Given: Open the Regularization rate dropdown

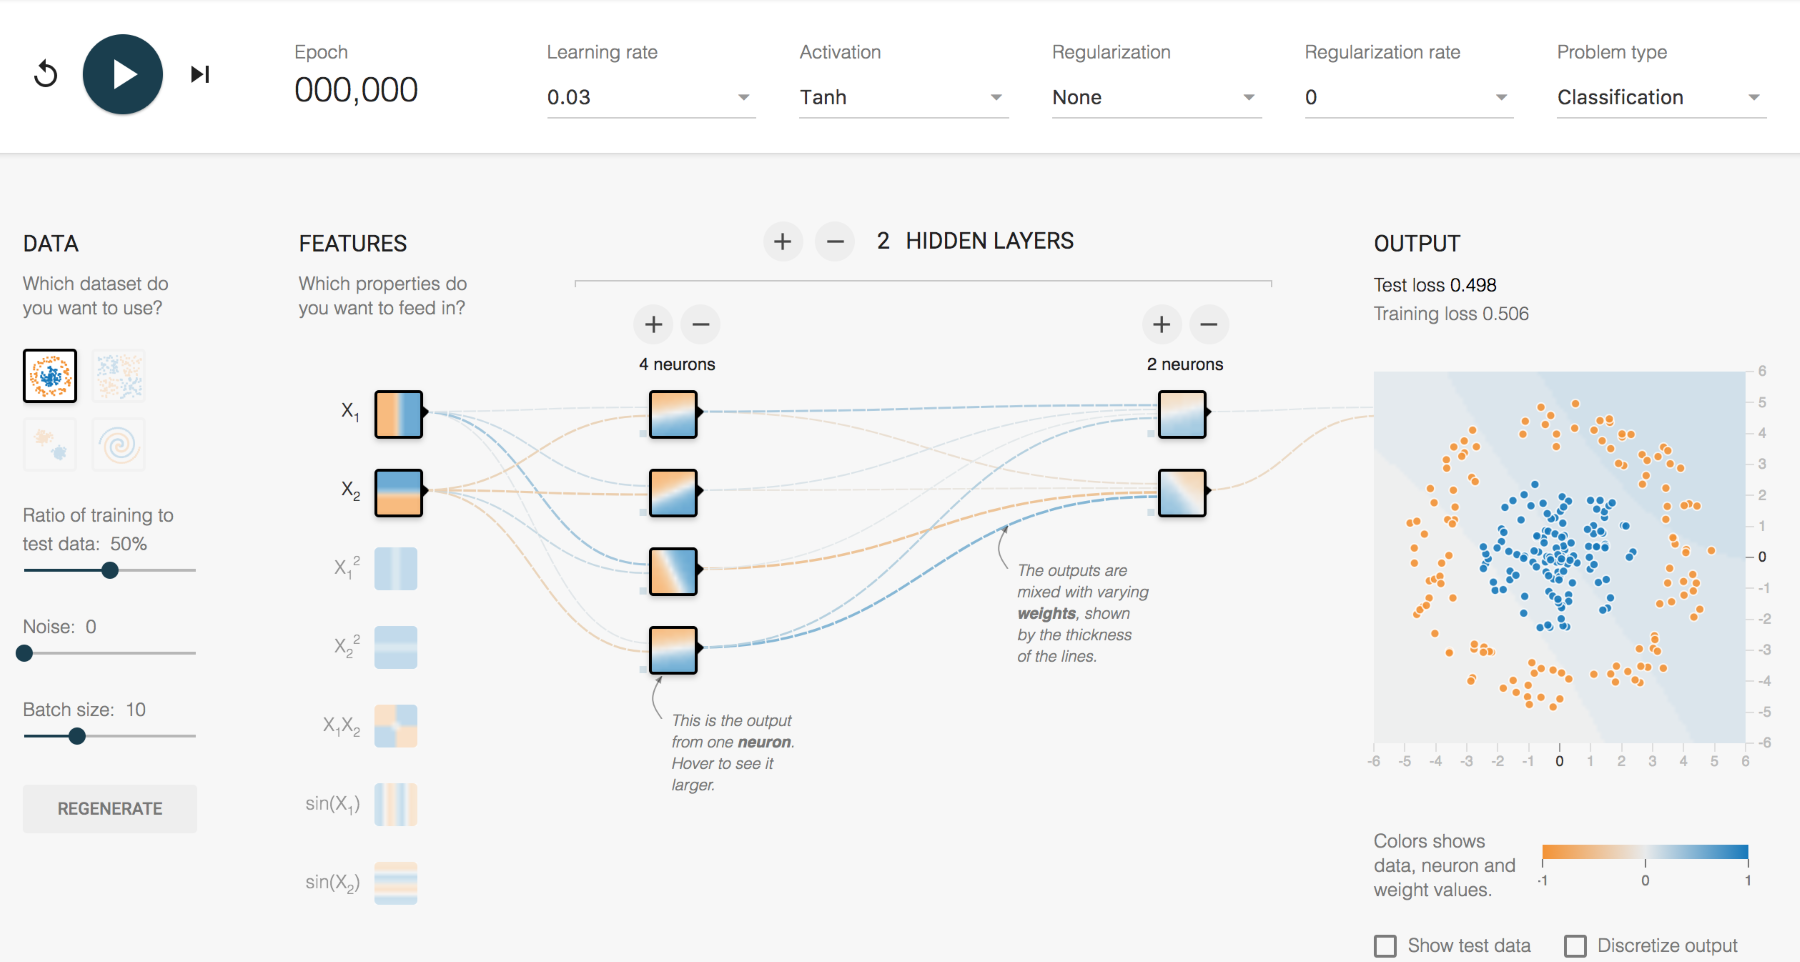Looking at the screenshot, I should point(1408,97).
